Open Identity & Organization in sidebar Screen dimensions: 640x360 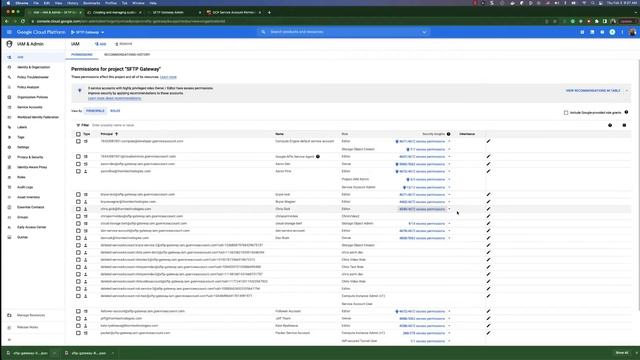[33, 67]
